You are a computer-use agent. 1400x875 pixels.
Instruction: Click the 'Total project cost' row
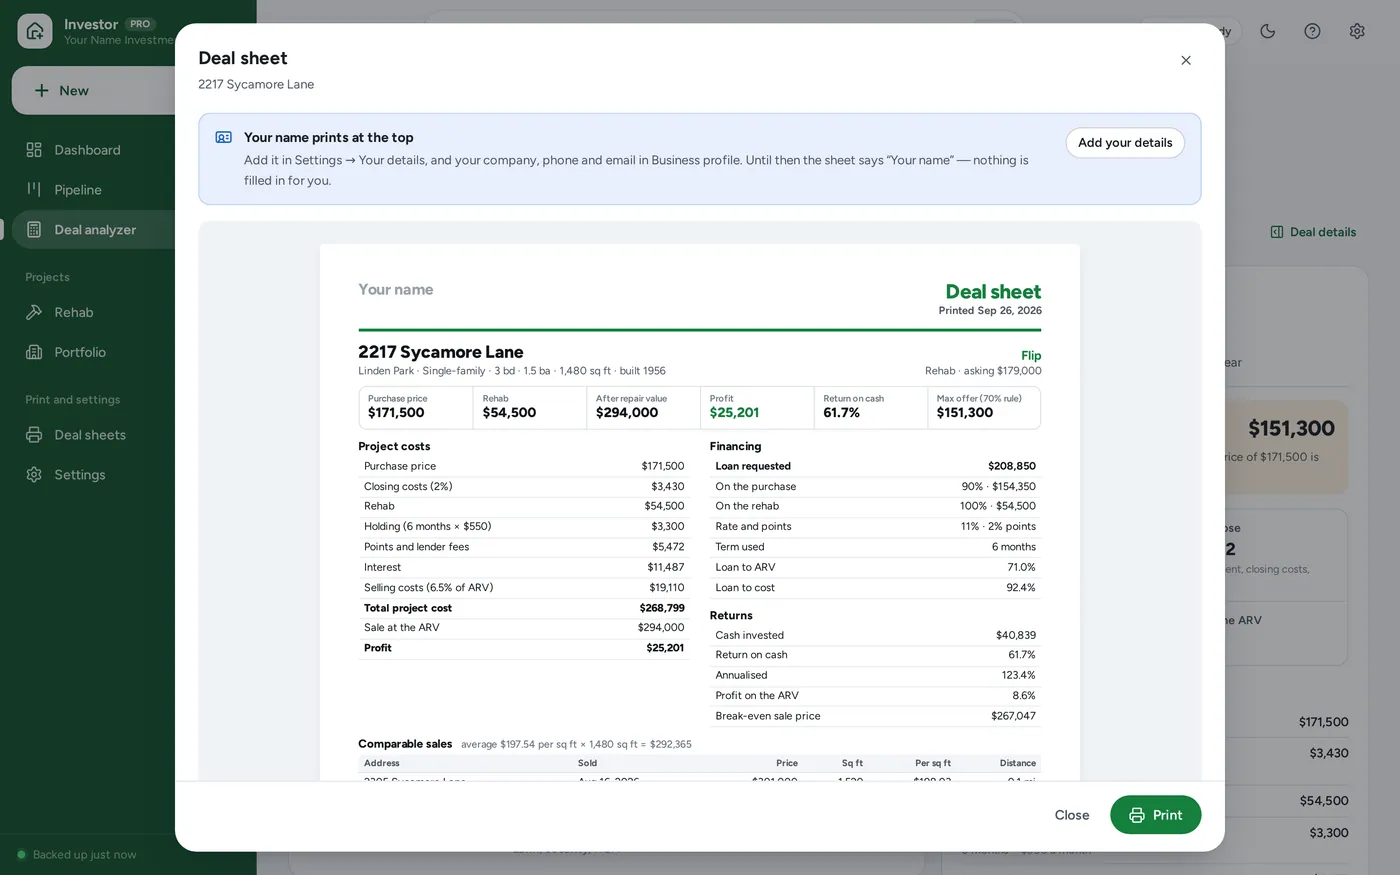coord(524,608)
